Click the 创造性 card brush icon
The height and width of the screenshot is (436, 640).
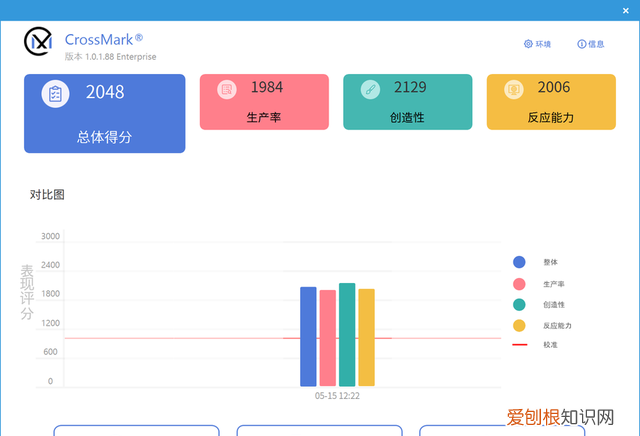[370, 89]
